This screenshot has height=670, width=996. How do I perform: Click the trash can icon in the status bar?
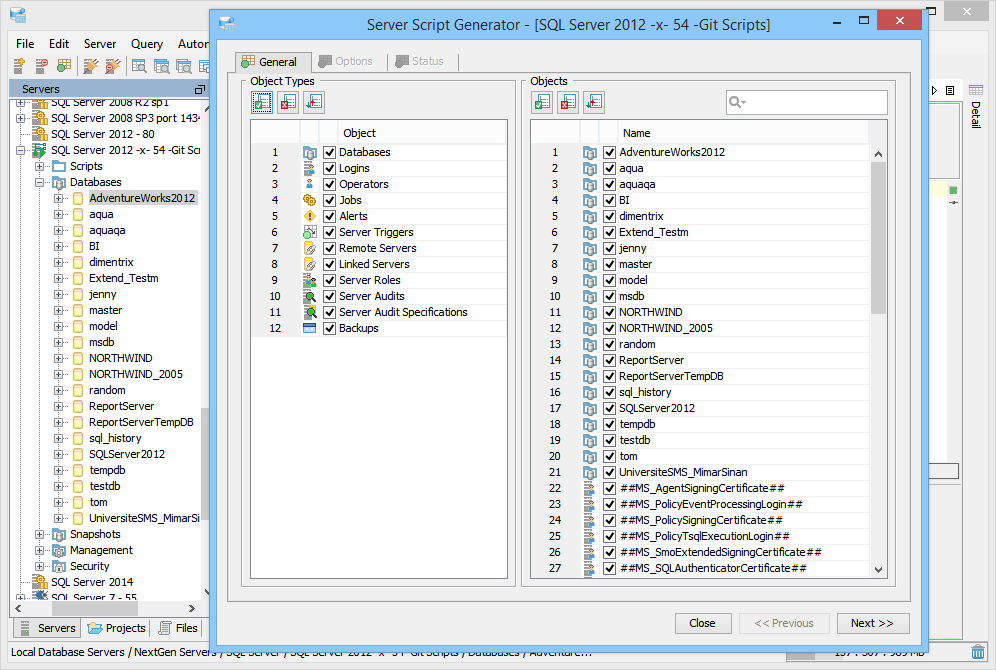click(978, 652)
